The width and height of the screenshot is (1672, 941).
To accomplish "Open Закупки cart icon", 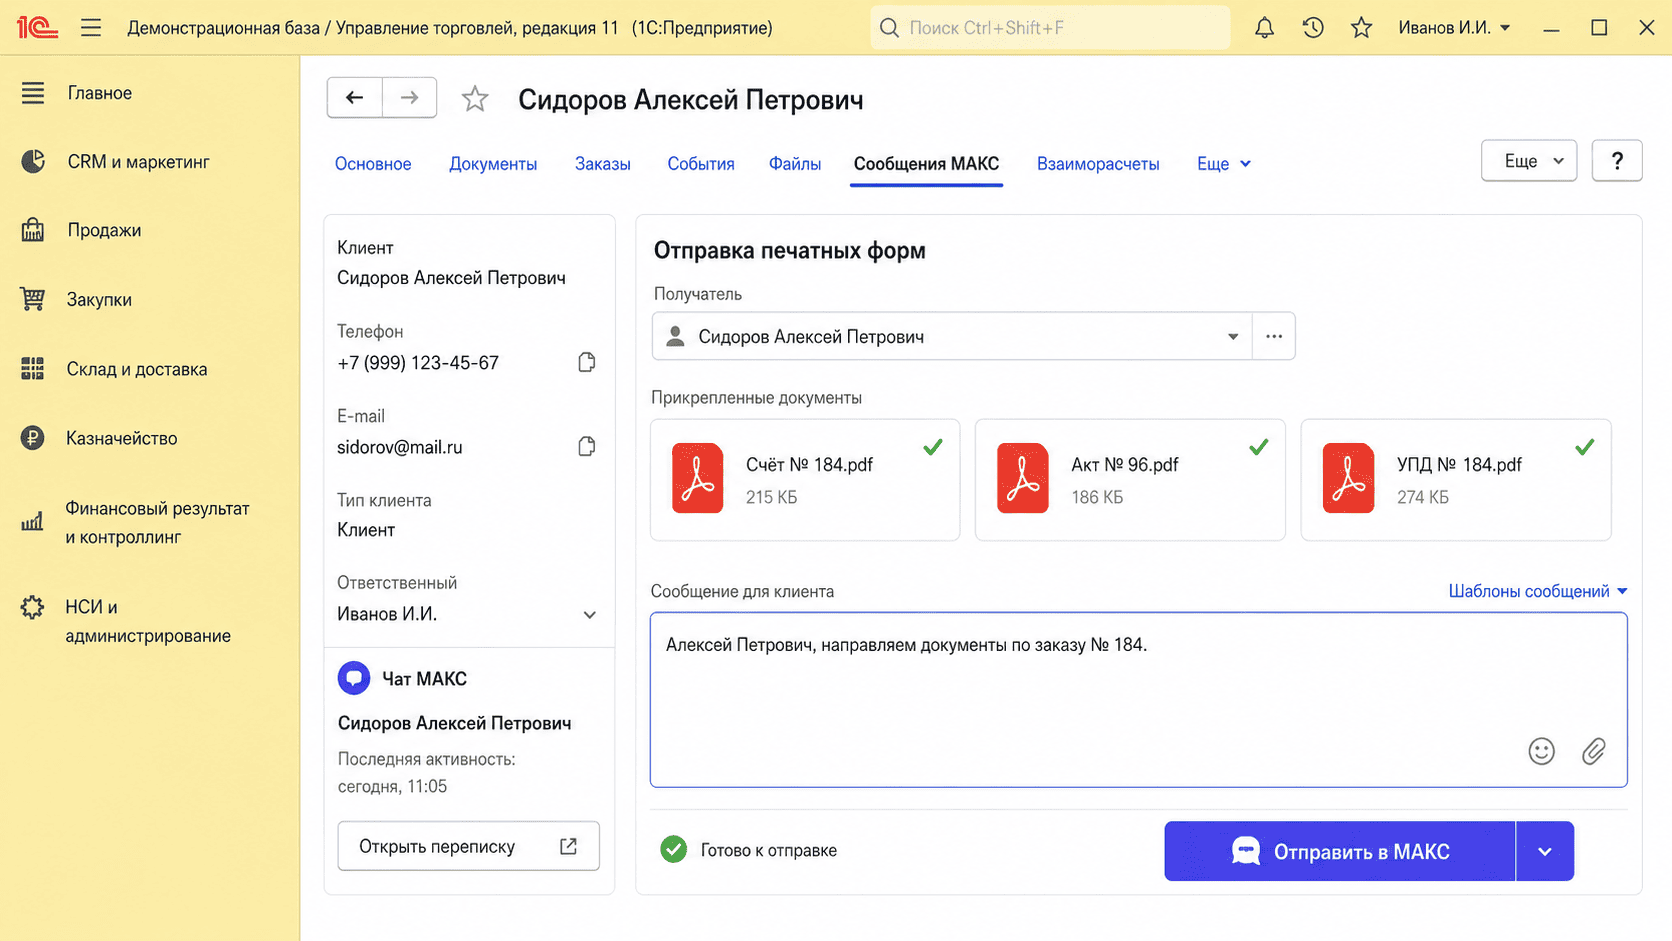I will pyautogui.click(x=33, y=299).
